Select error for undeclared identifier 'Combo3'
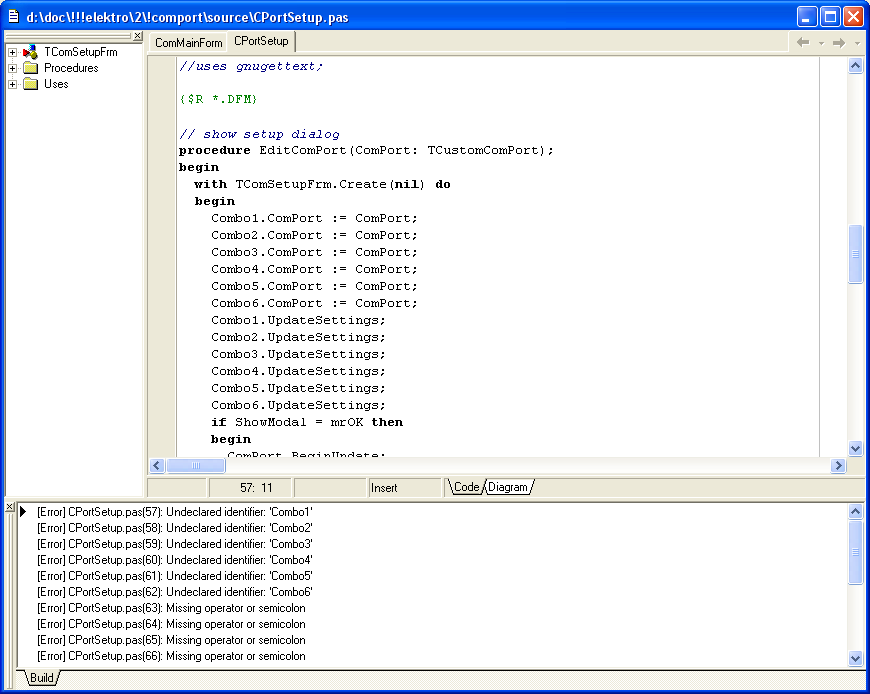Viewport: 870px width, 694px height. coord(175,544)
